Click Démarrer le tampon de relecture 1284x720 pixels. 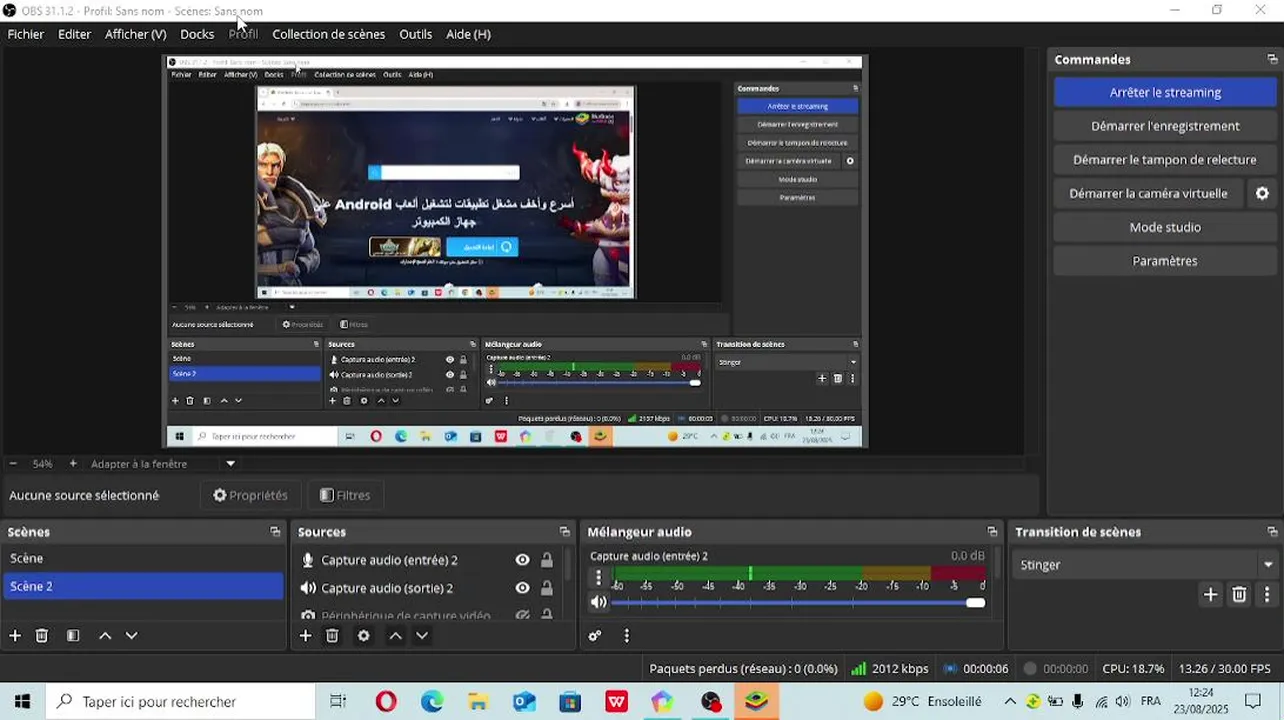[x=1165, y=160]
